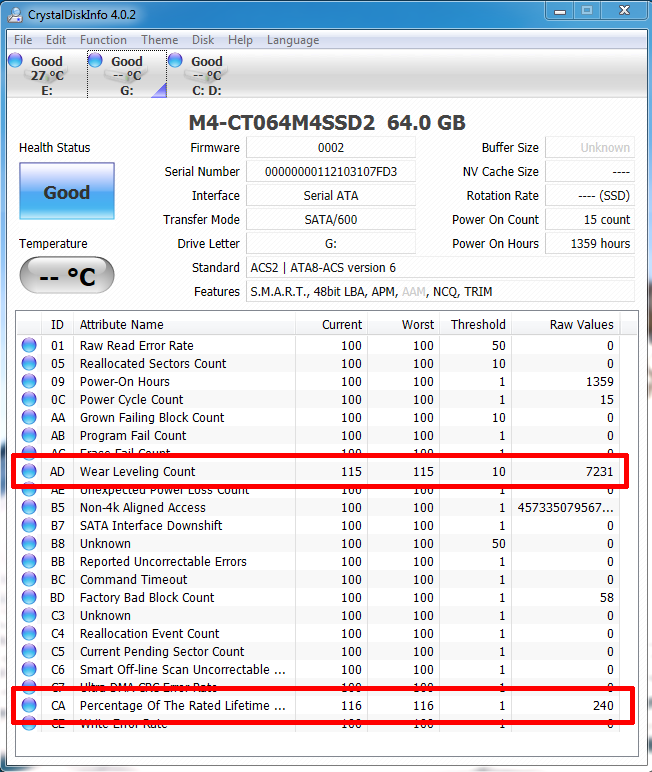
Task: Click the CrystalDiskInfo title bar app icon
Action: point(15,15)
